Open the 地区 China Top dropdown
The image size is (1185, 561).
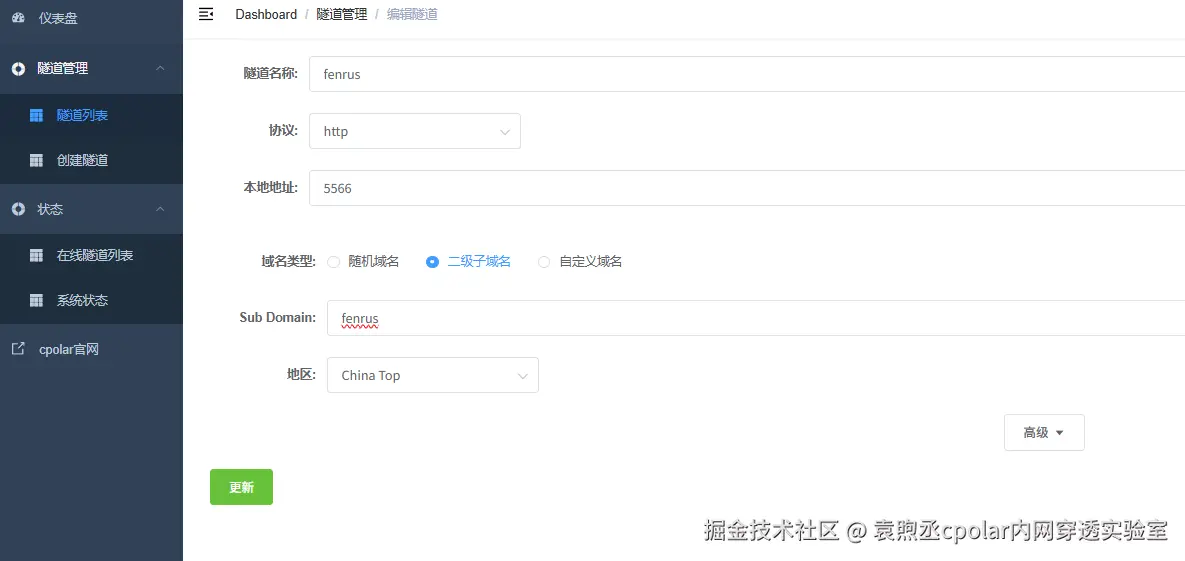point(433,375)
